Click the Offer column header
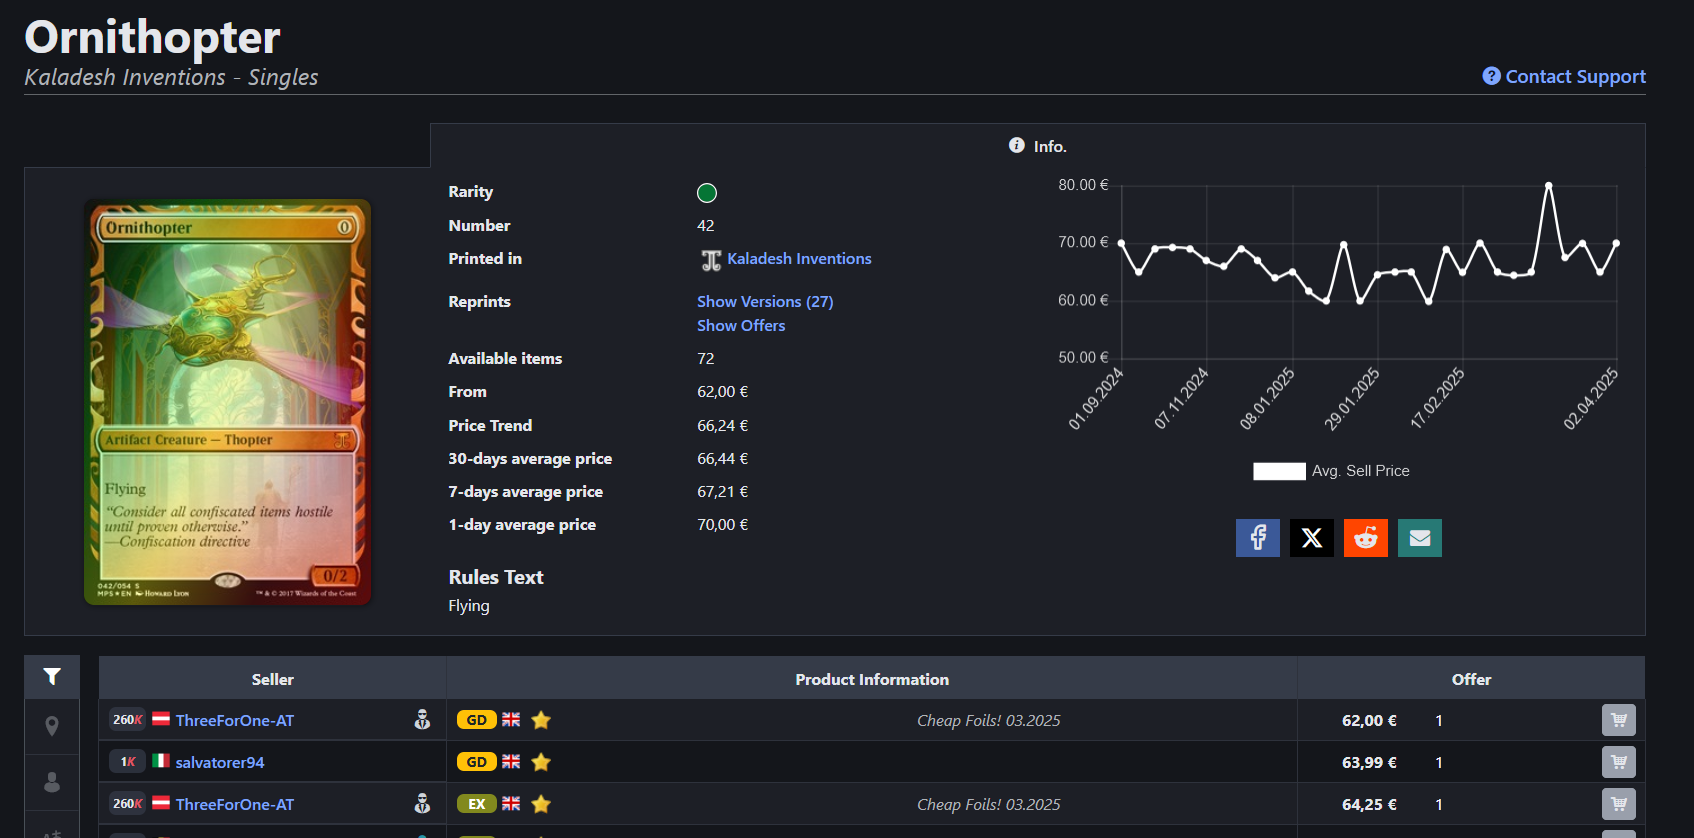 pos(1471,679)
